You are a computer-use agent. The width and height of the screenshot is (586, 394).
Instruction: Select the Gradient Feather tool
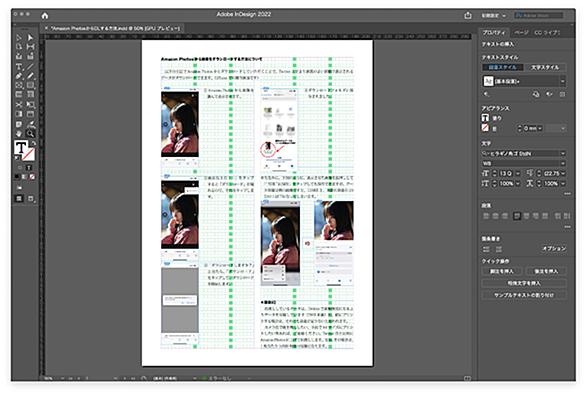coord(30,114)
